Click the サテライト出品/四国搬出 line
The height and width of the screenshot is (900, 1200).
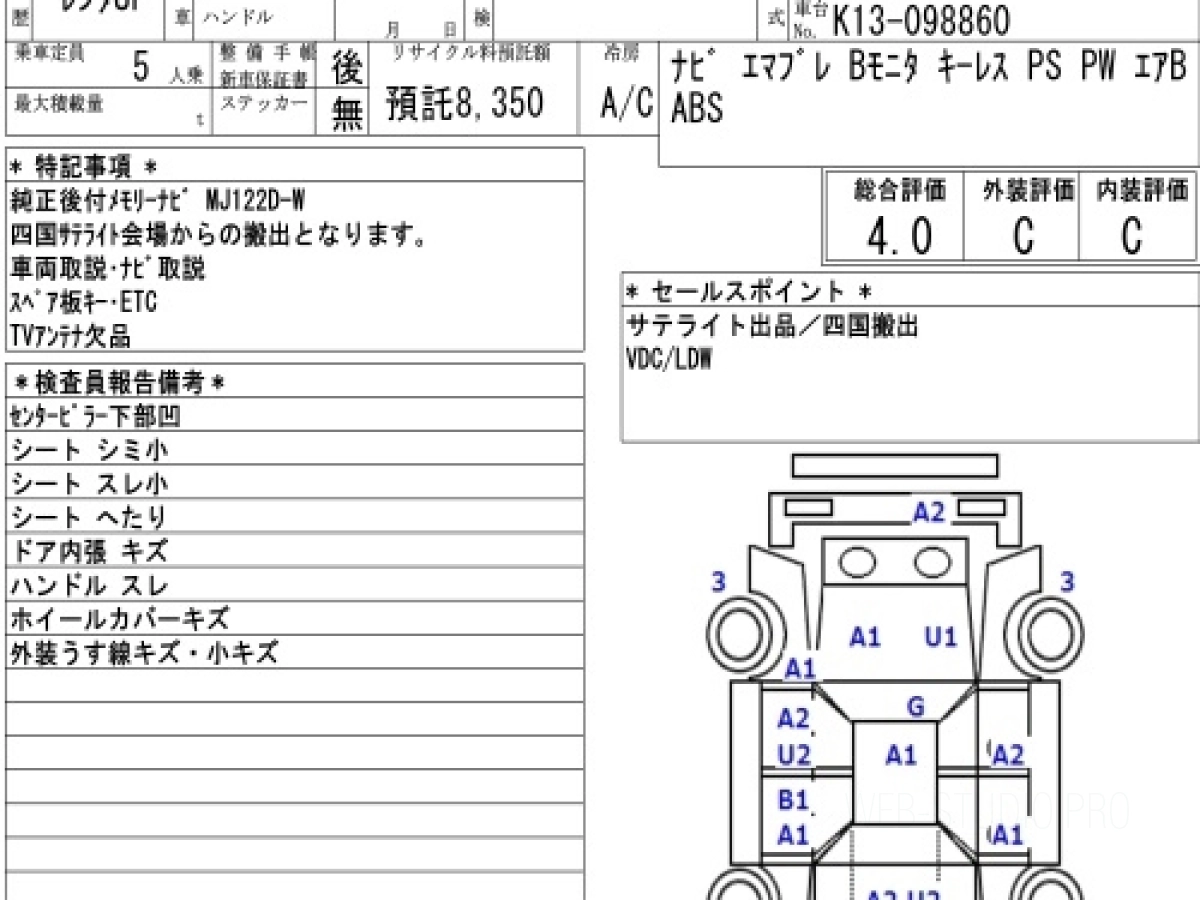click(x=772, y=326)
